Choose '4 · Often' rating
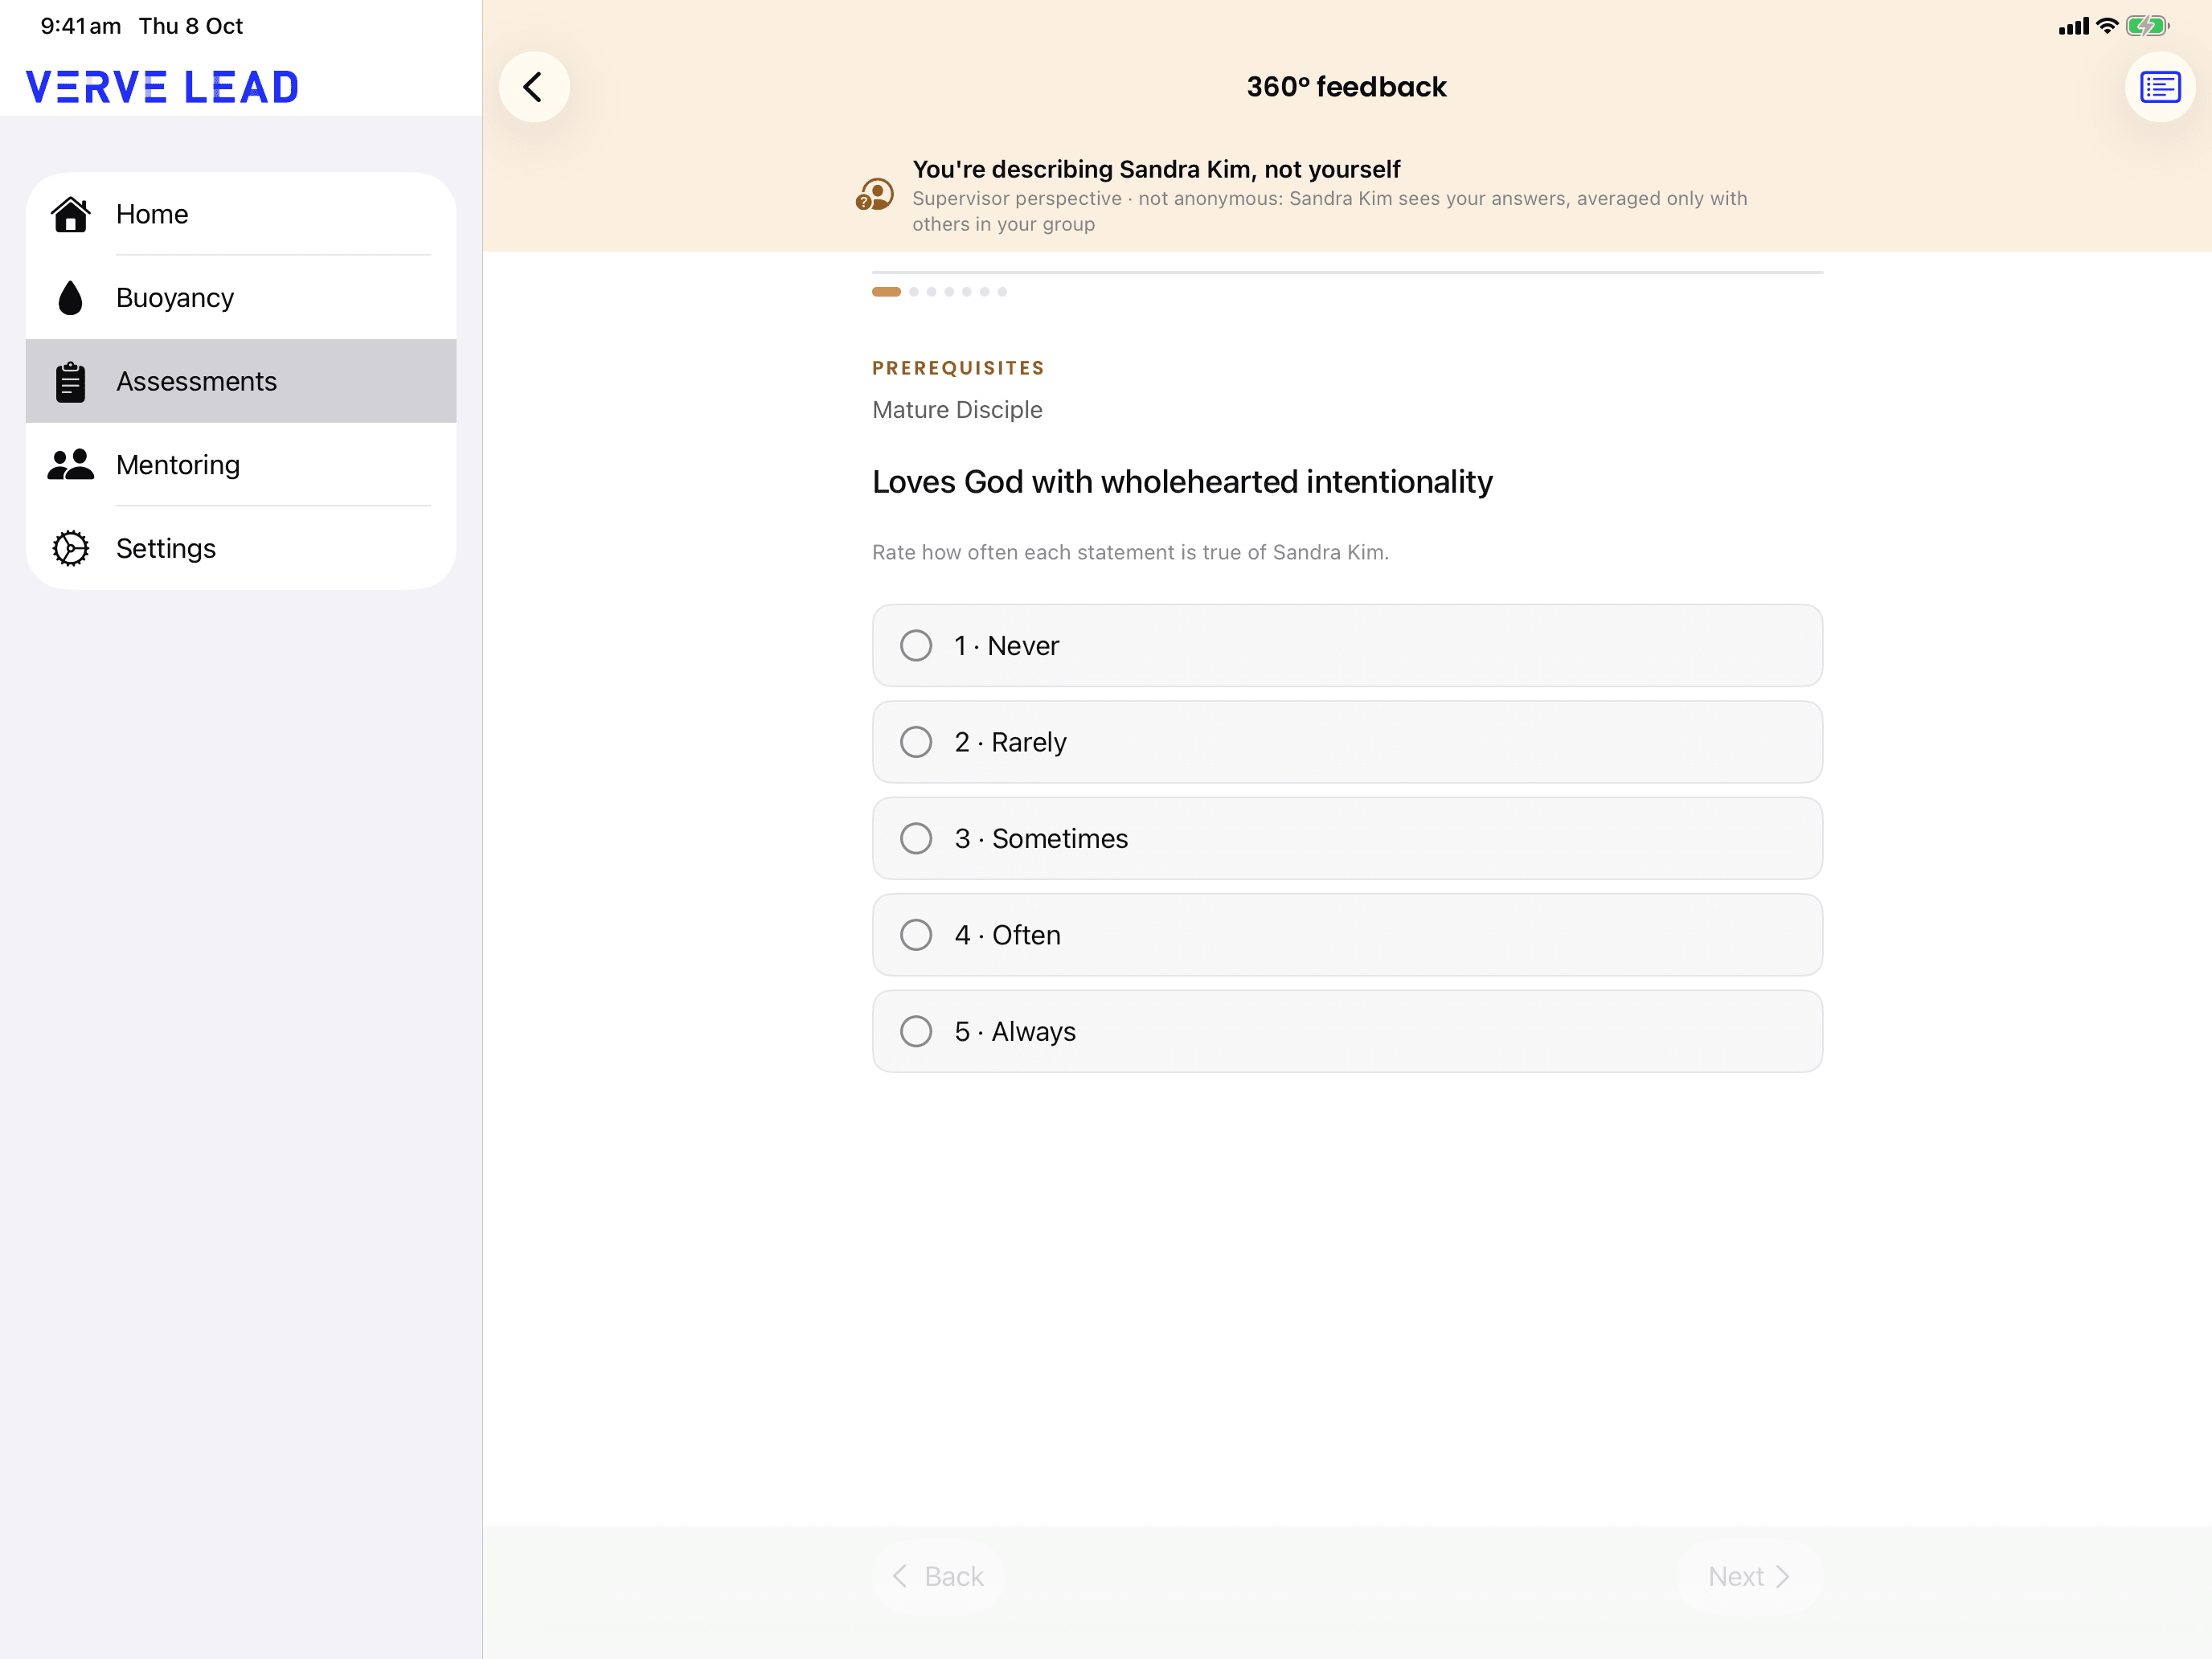This screenshot has height=1659, width=2212. click(x=1347, y=935)
